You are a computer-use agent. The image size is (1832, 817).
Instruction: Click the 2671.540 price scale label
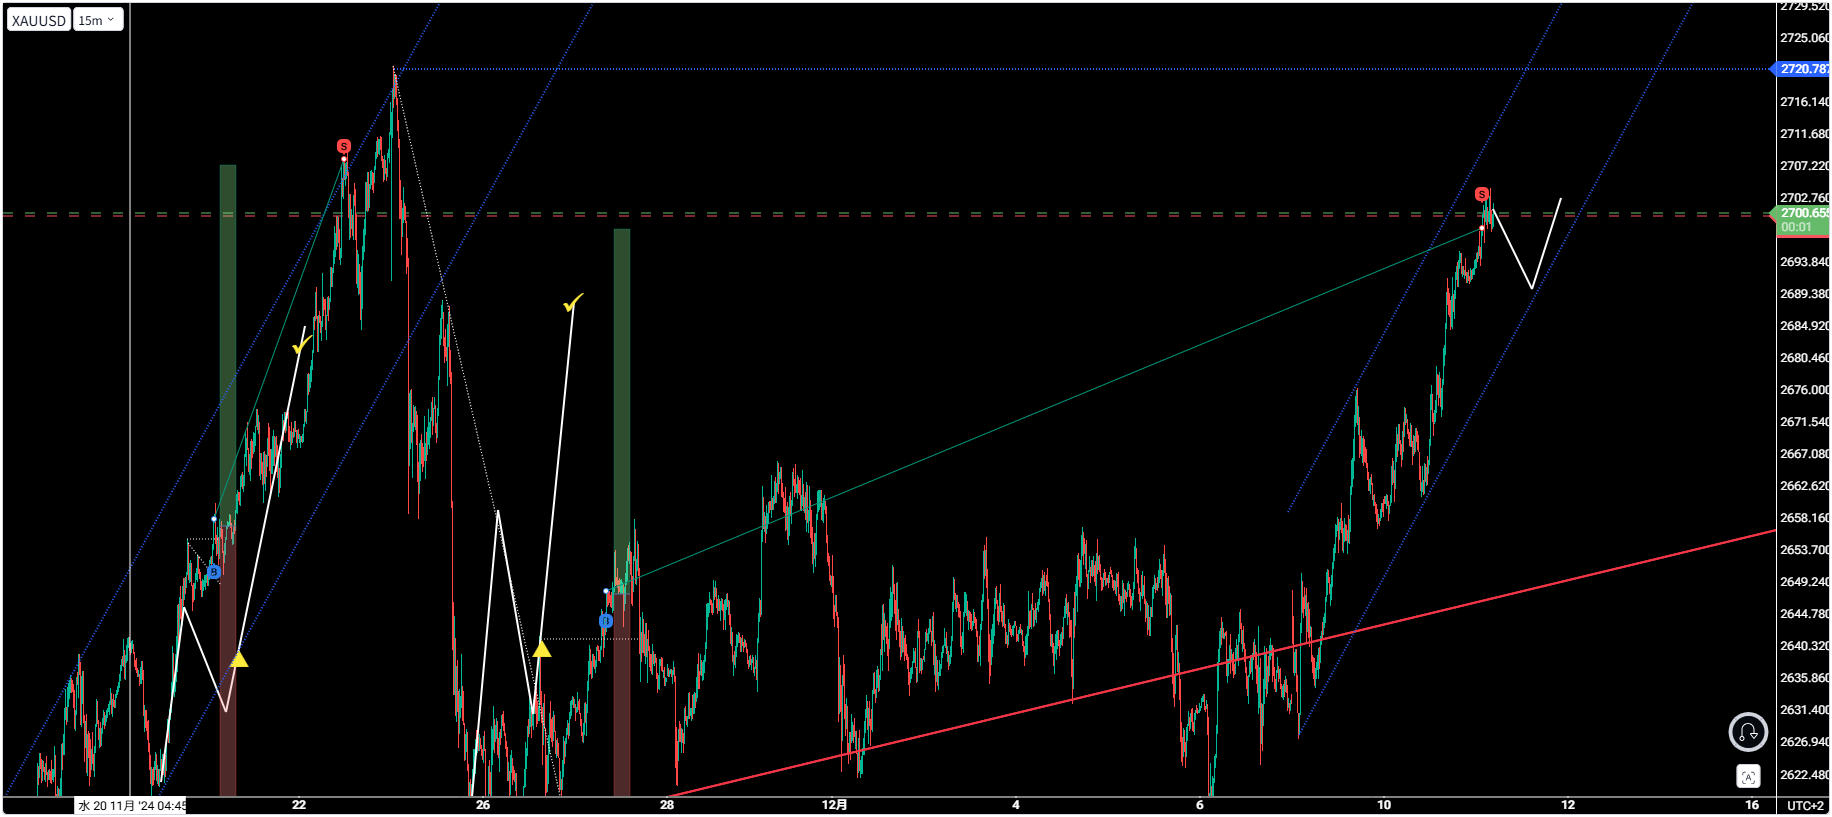1804,422
